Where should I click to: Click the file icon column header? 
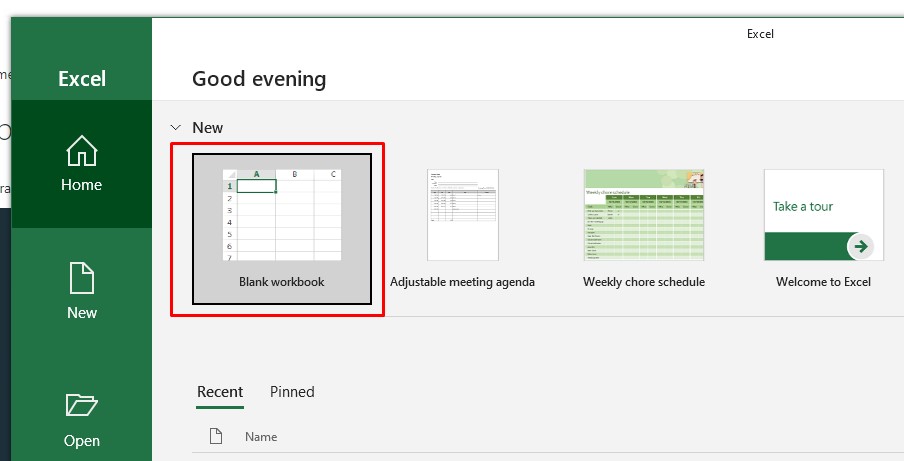click(215, 436)
